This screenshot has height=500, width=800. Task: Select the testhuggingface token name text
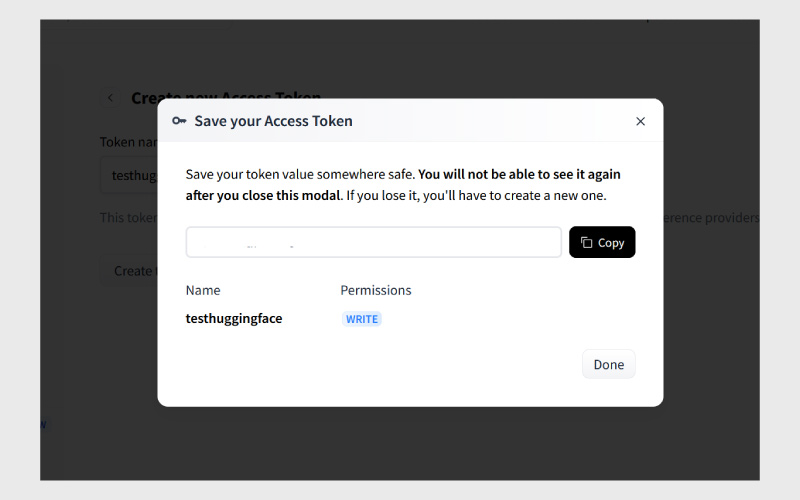click(x=234, y=319)
